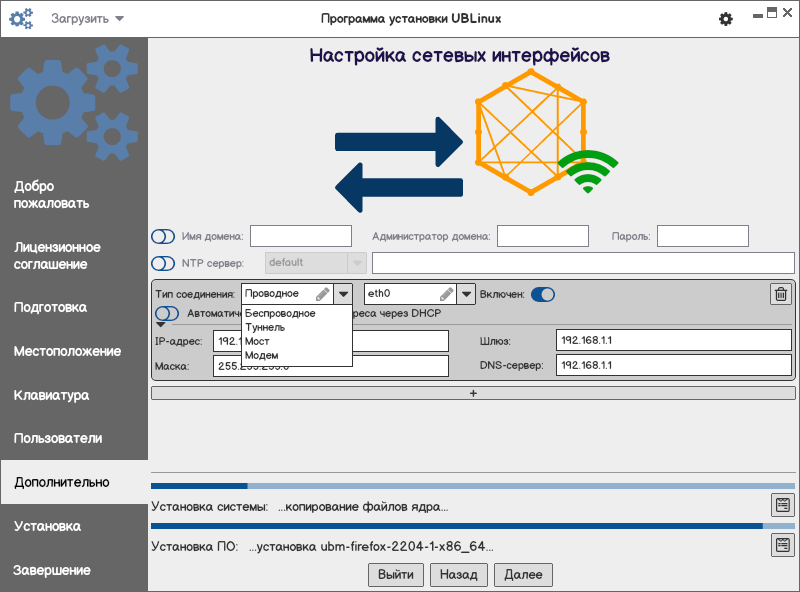Focus the NTP server address field
This screenshot has width=800, height=592.
(583, 263)
